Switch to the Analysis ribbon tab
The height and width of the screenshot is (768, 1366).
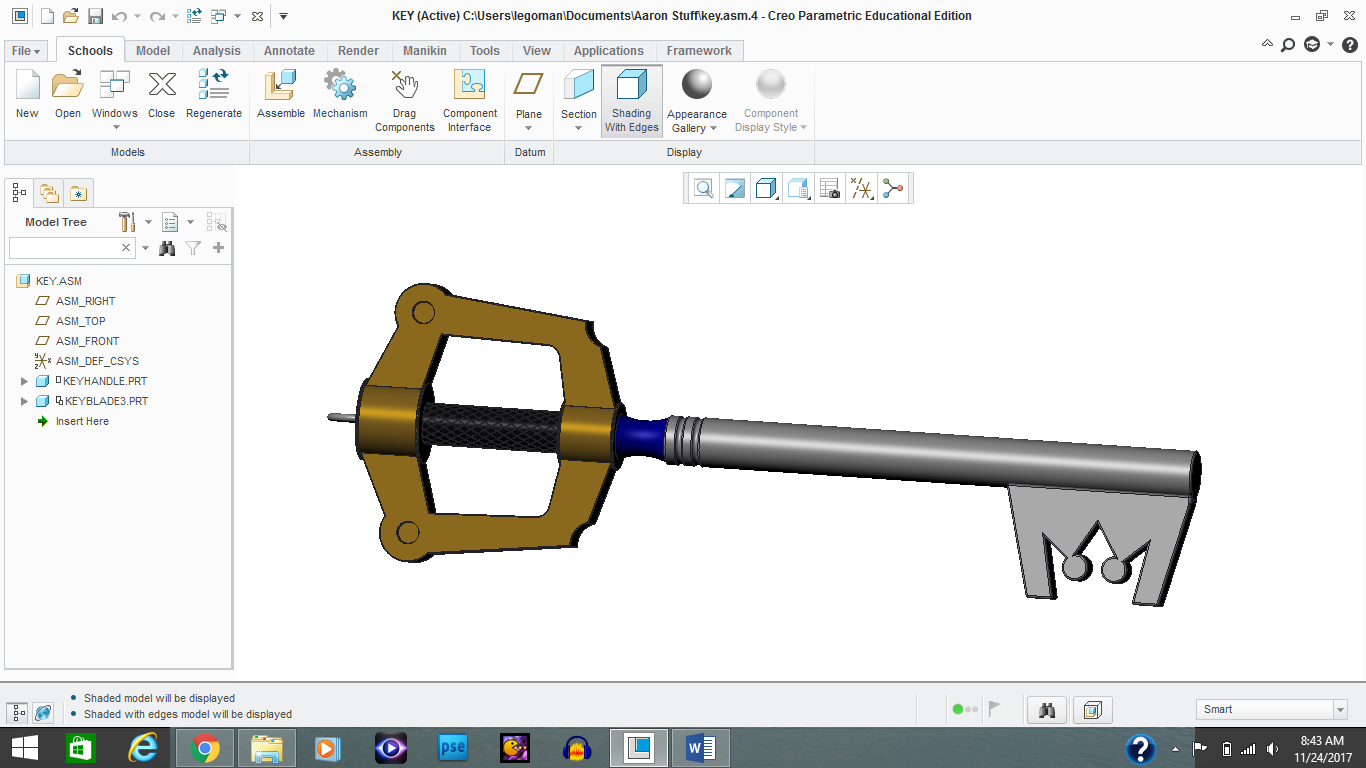tap(217, 51)
